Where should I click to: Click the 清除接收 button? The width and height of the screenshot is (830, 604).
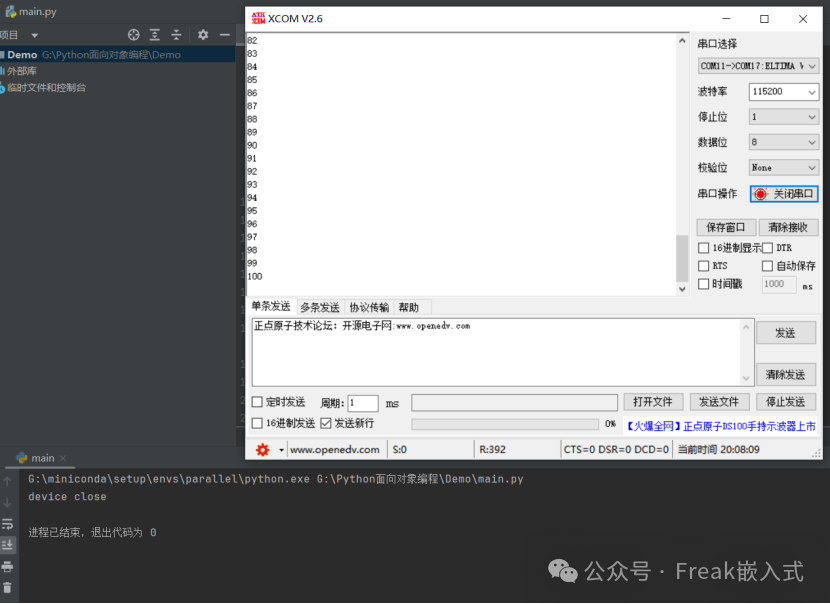tap(788, 227)
